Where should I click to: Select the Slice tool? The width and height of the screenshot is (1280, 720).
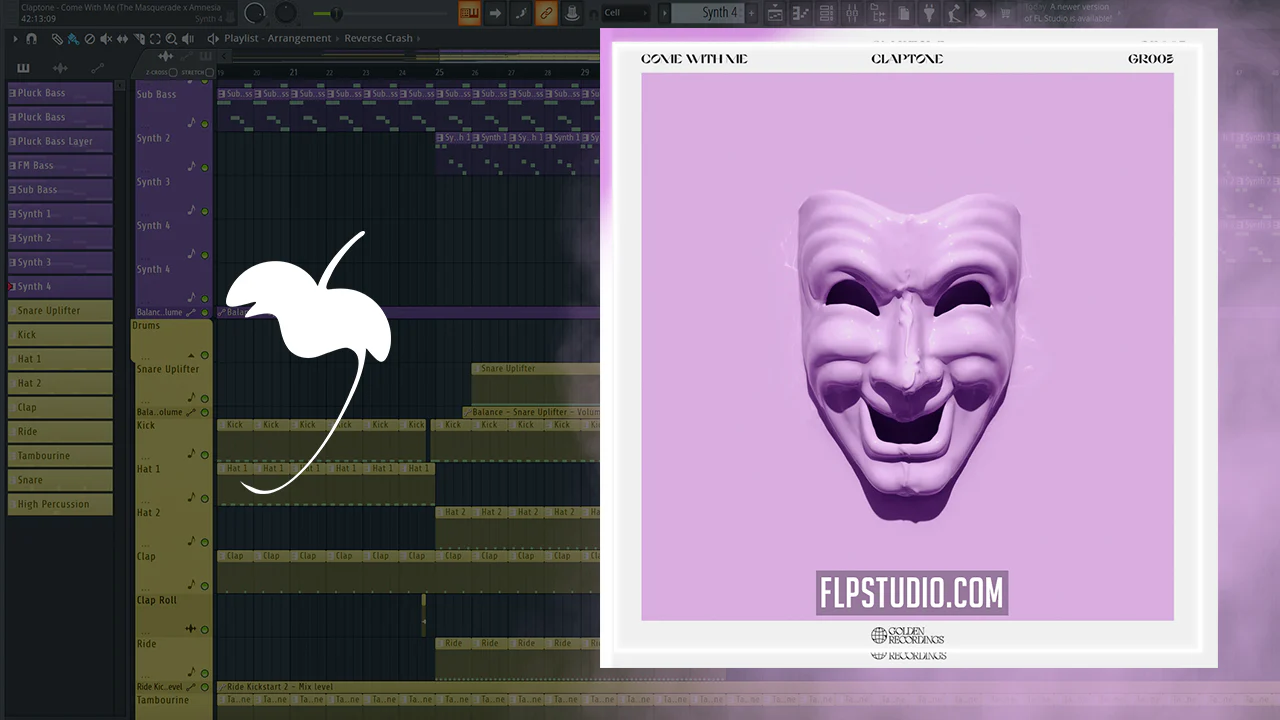[139, 39]
